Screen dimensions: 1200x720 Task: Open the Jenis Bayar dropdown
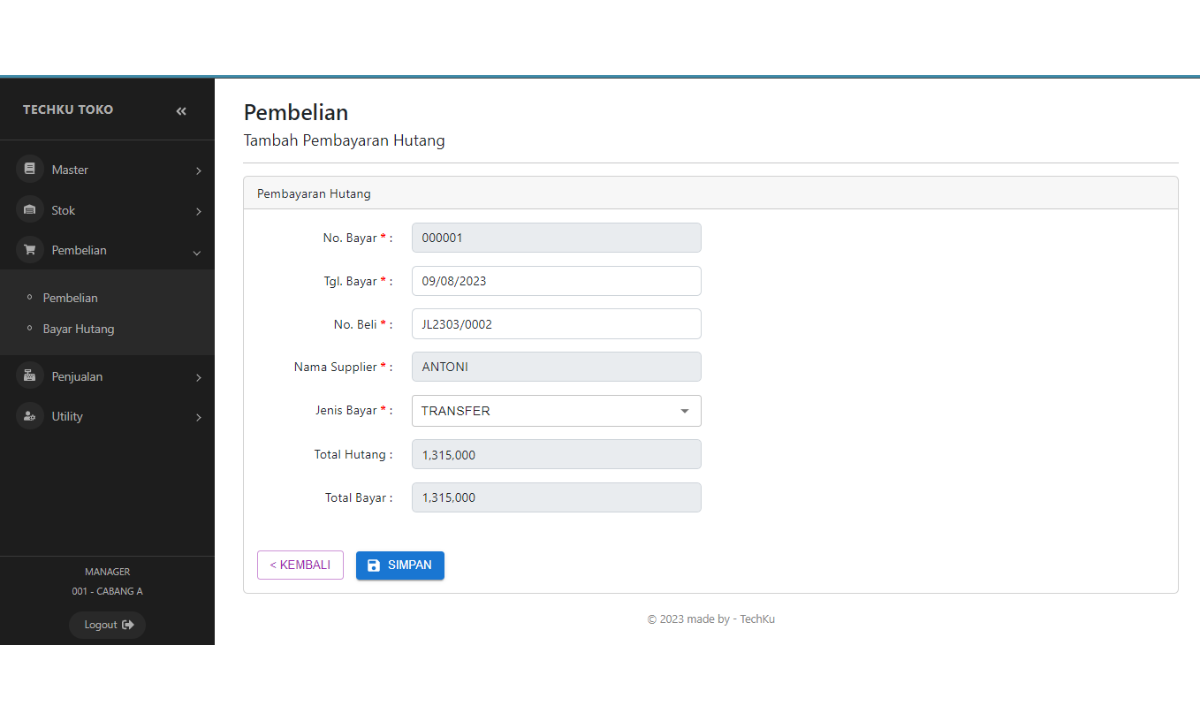tap(556, 411)
